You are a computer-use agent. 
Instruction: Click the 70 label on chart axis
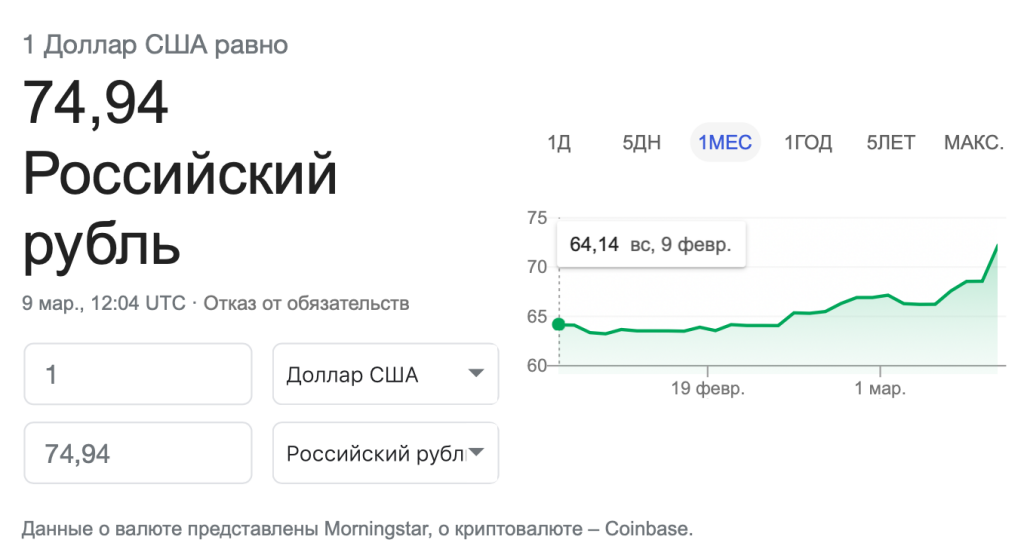(x=537, y=267)
